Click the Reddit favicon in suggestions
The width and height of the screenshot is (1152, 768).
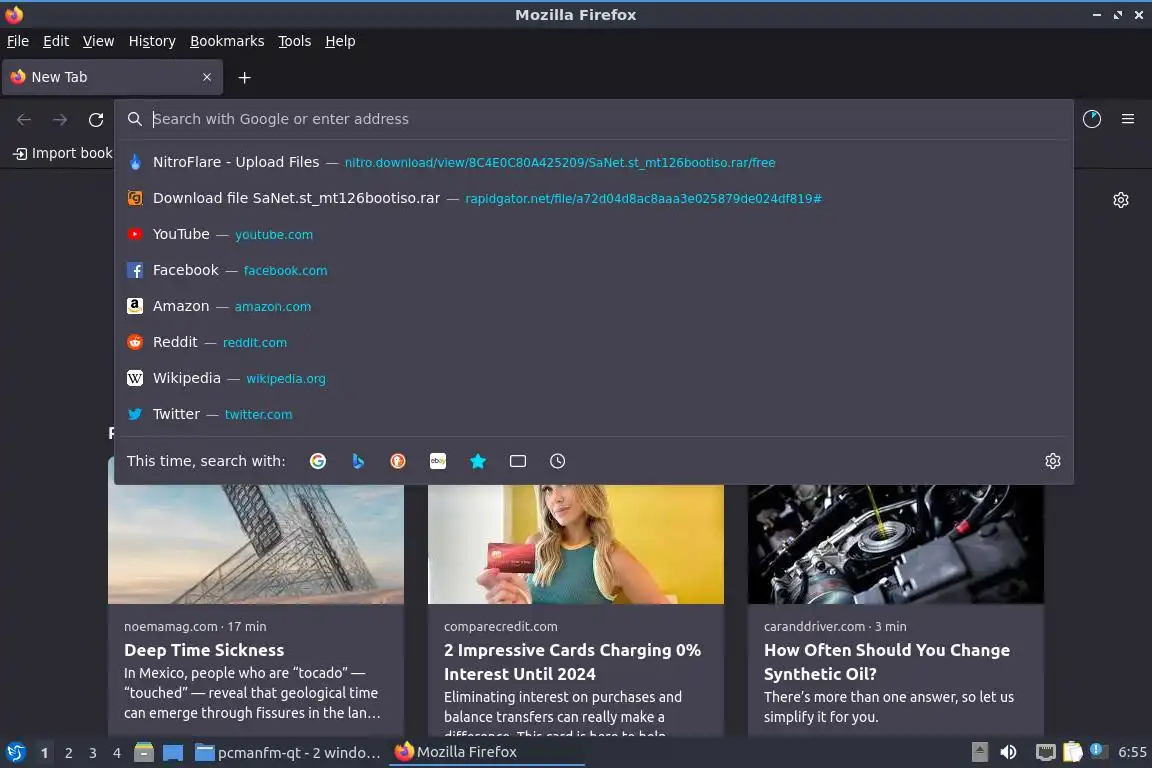pos(135,342)
